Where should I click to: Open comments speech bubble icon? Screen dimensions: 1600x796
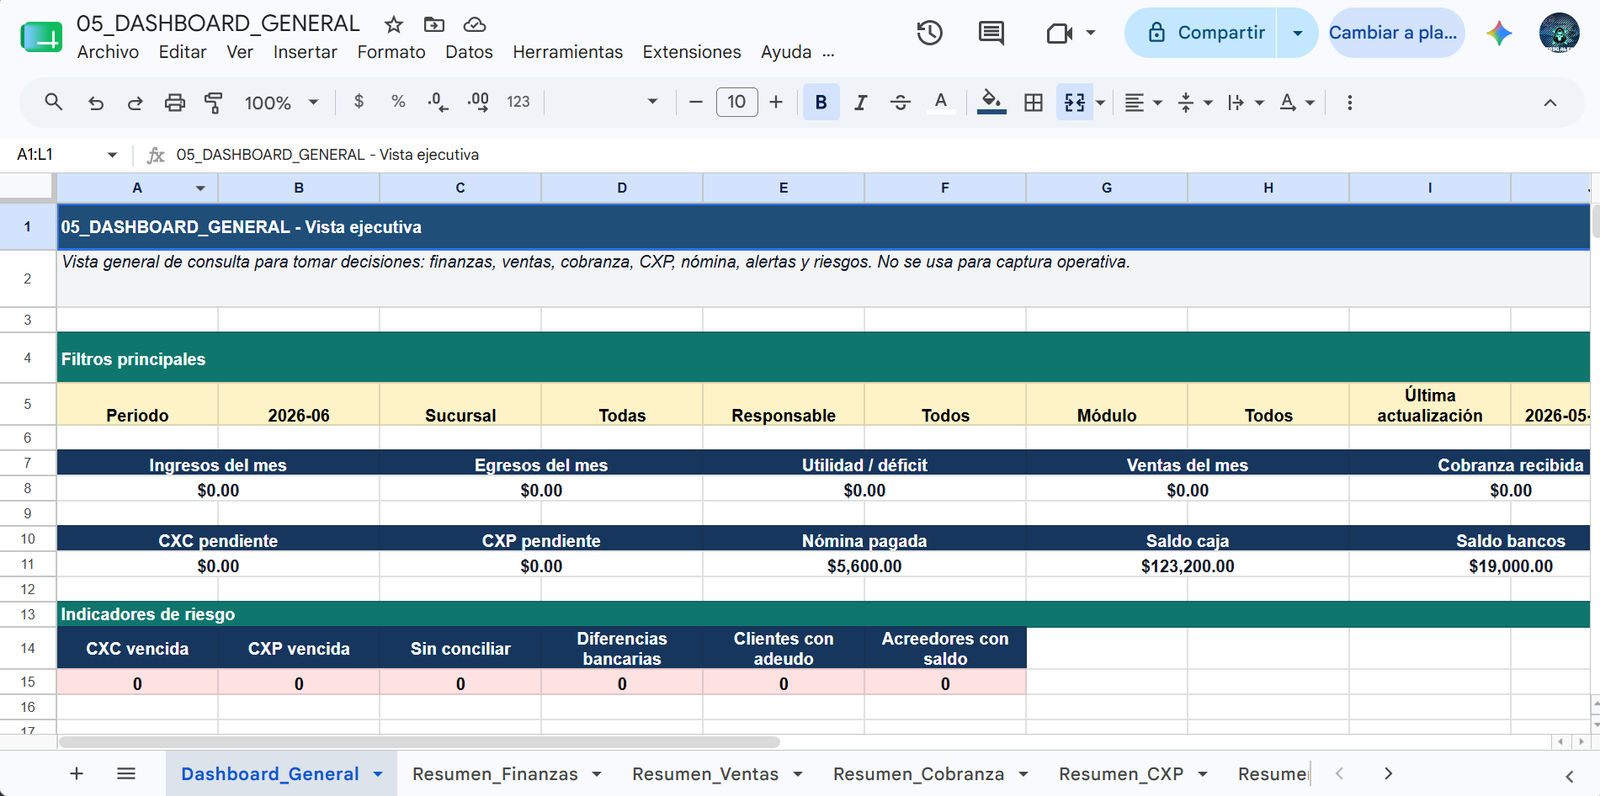click(991, 33)
